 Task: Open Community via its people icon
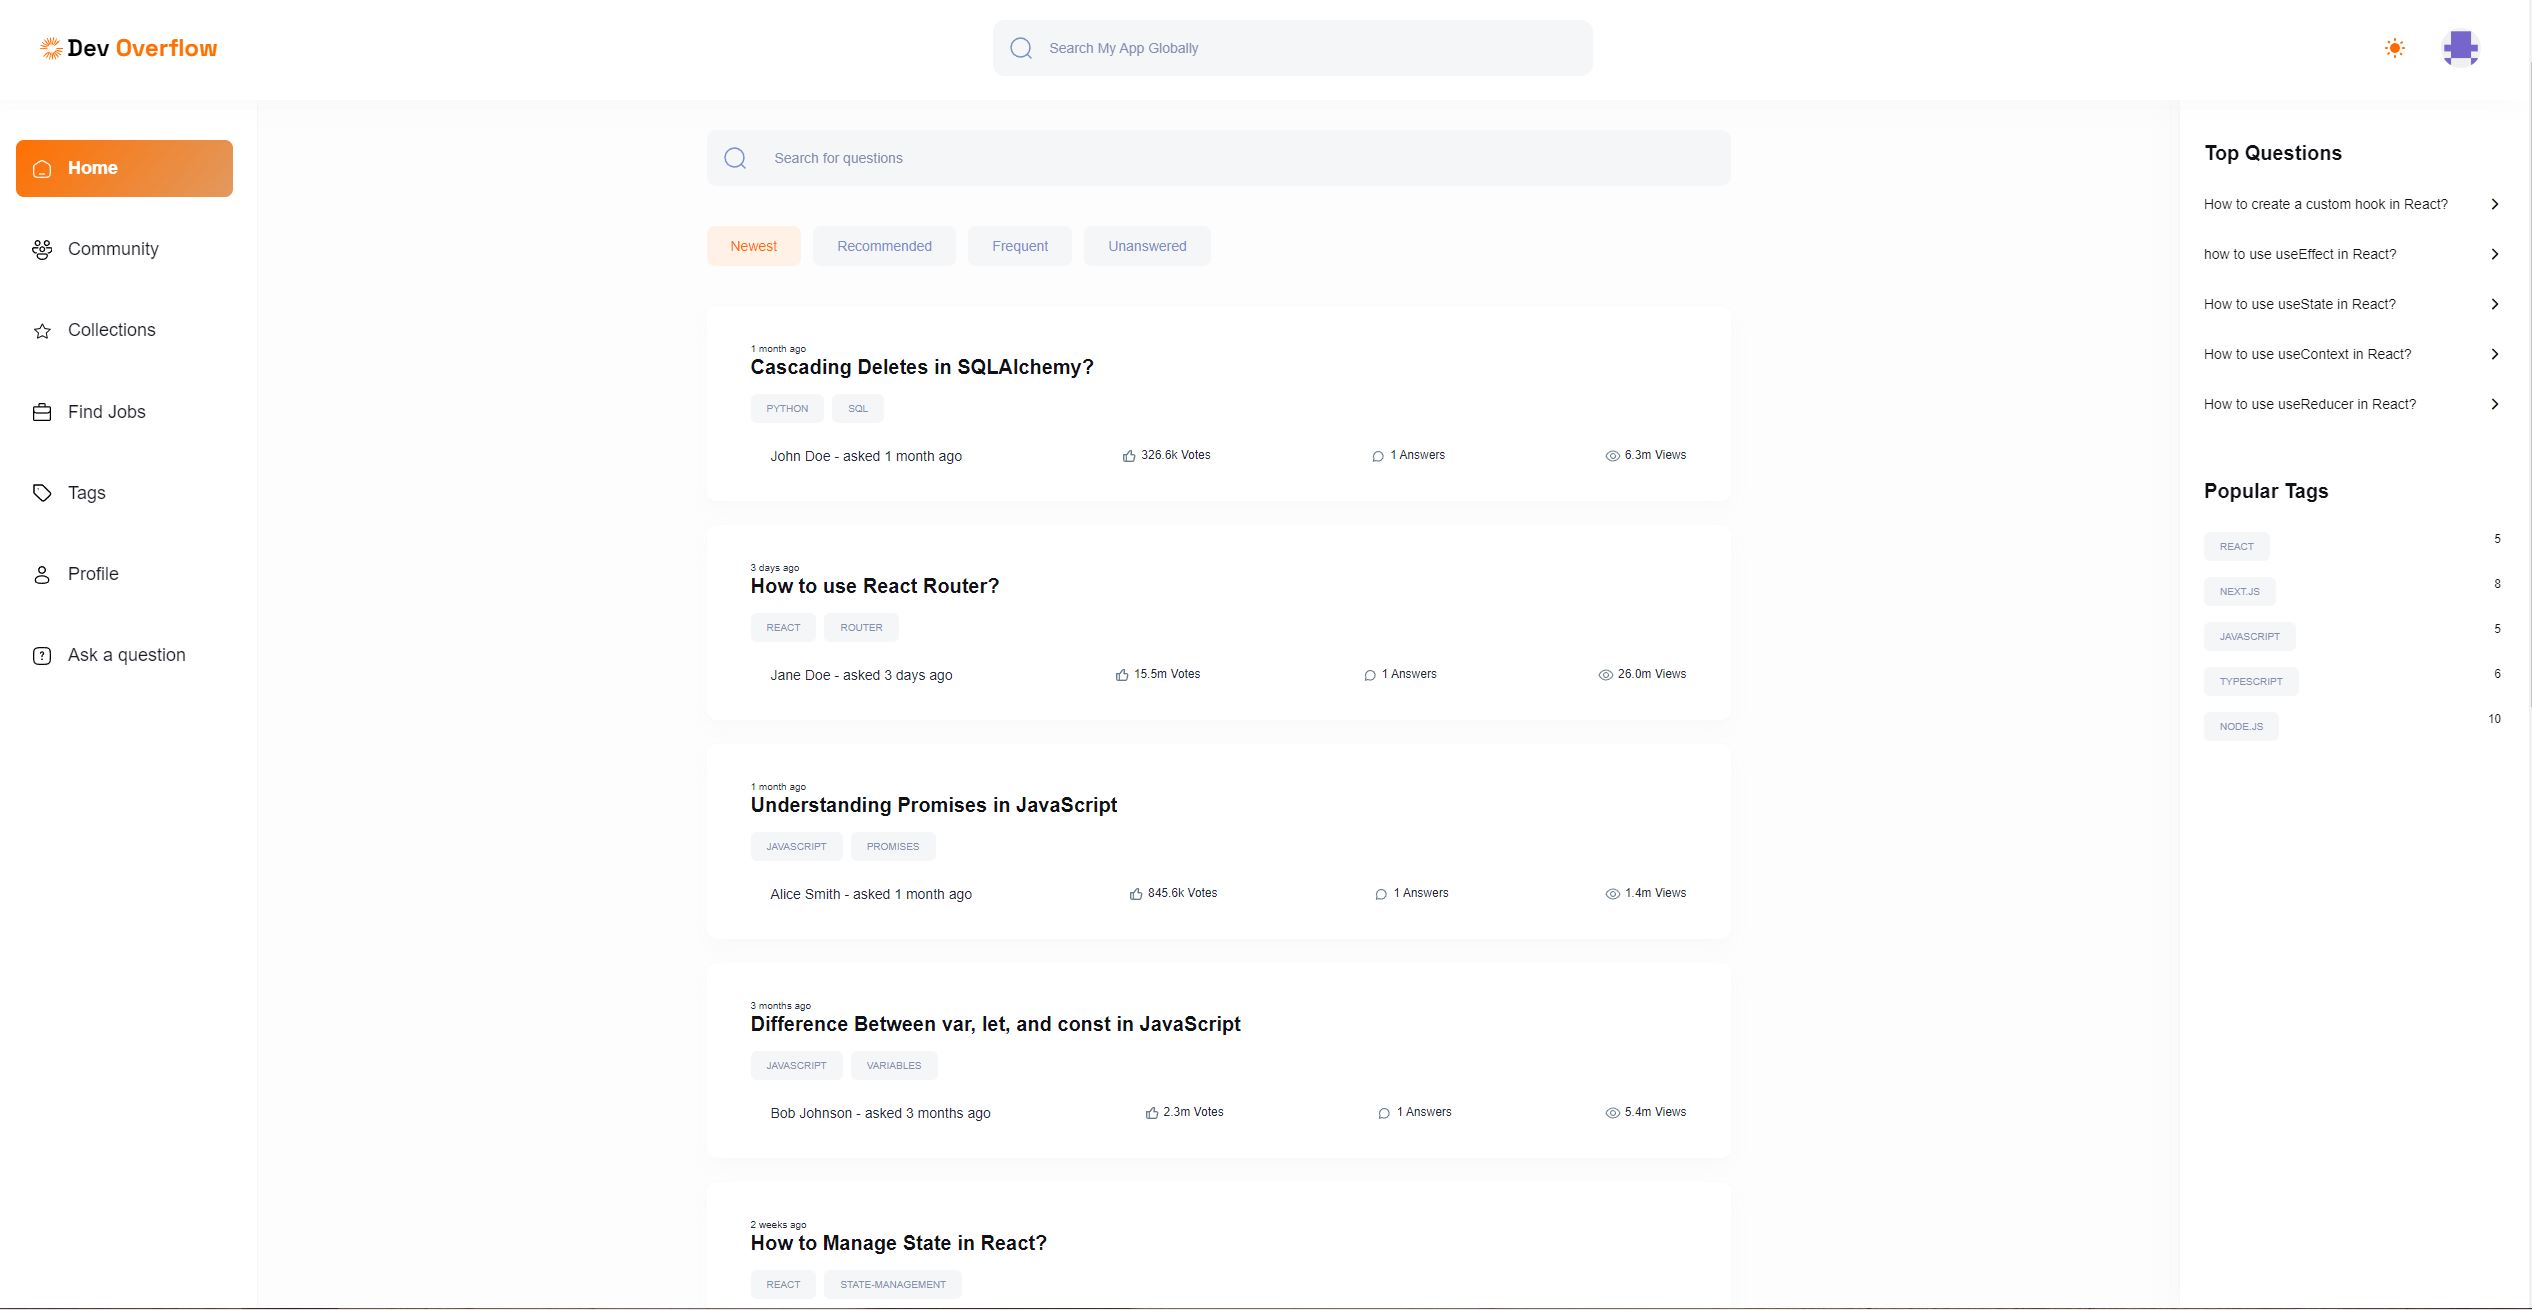point(42,249)
